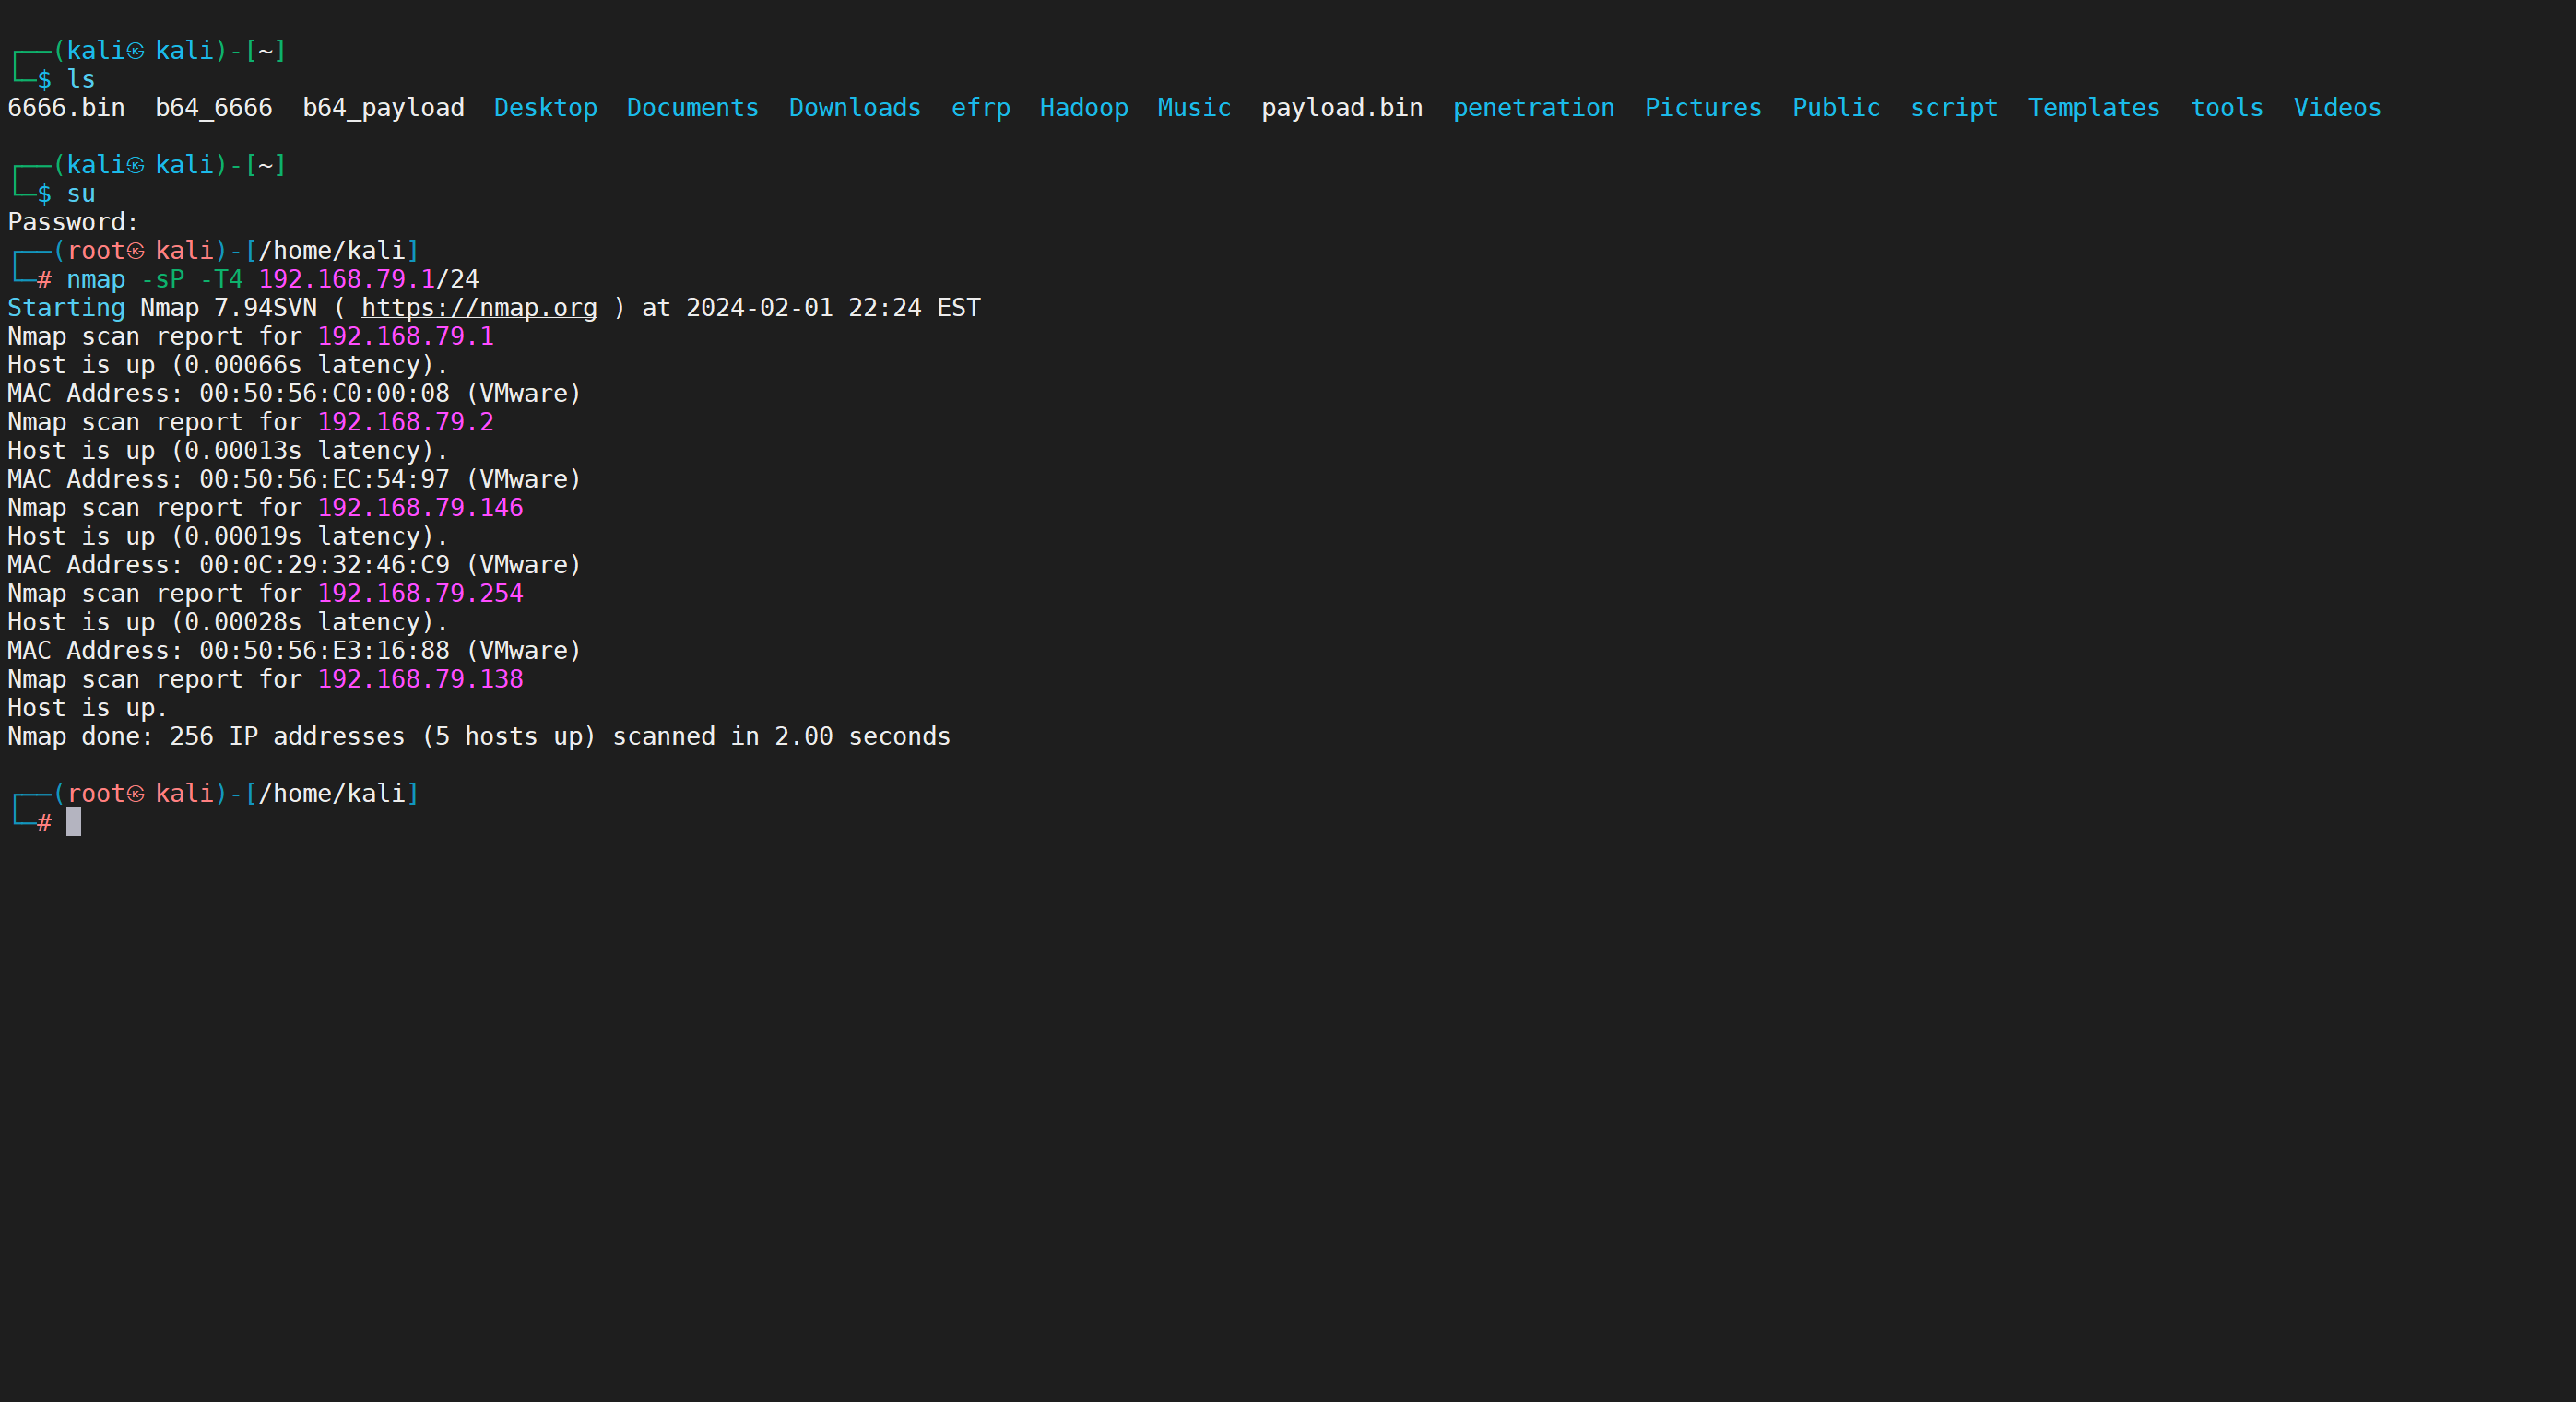
Task: Click the Pictures directory name
Action: click(x=1703, y=108)
